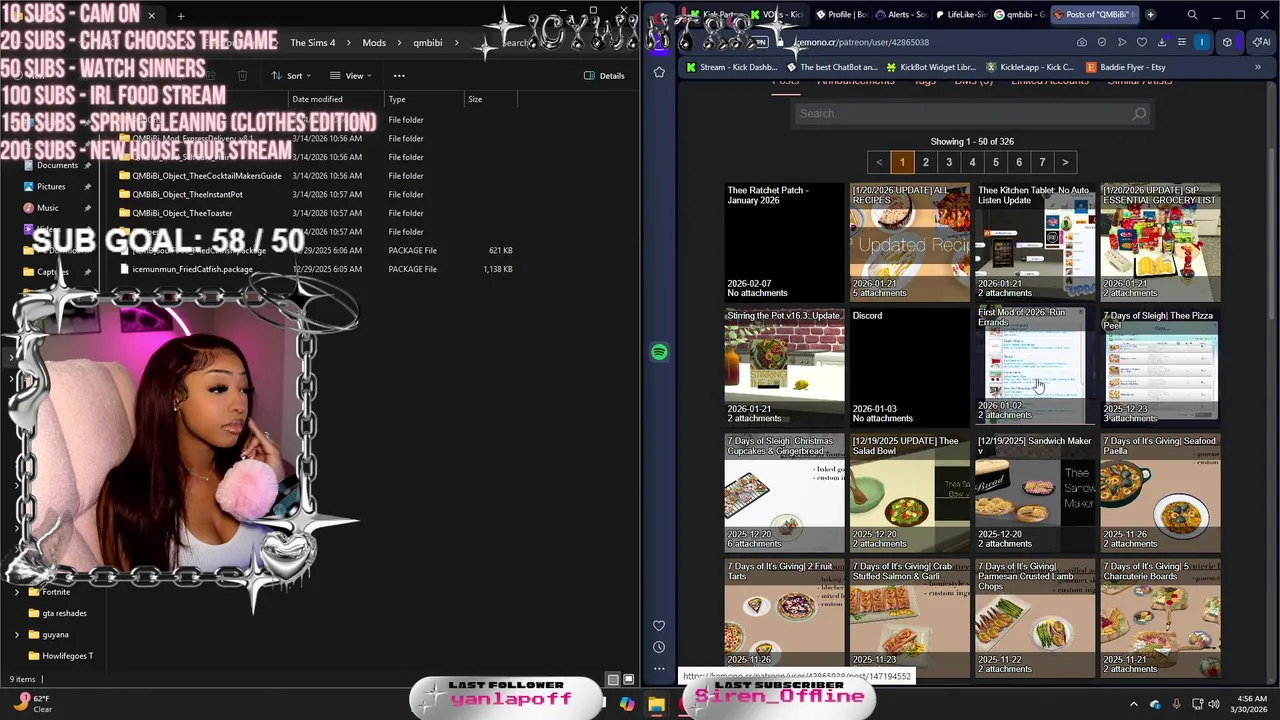This screenshot has width=1280, height=720.
Task: Click the heart icon in address bar
Action: [1142, 42]
